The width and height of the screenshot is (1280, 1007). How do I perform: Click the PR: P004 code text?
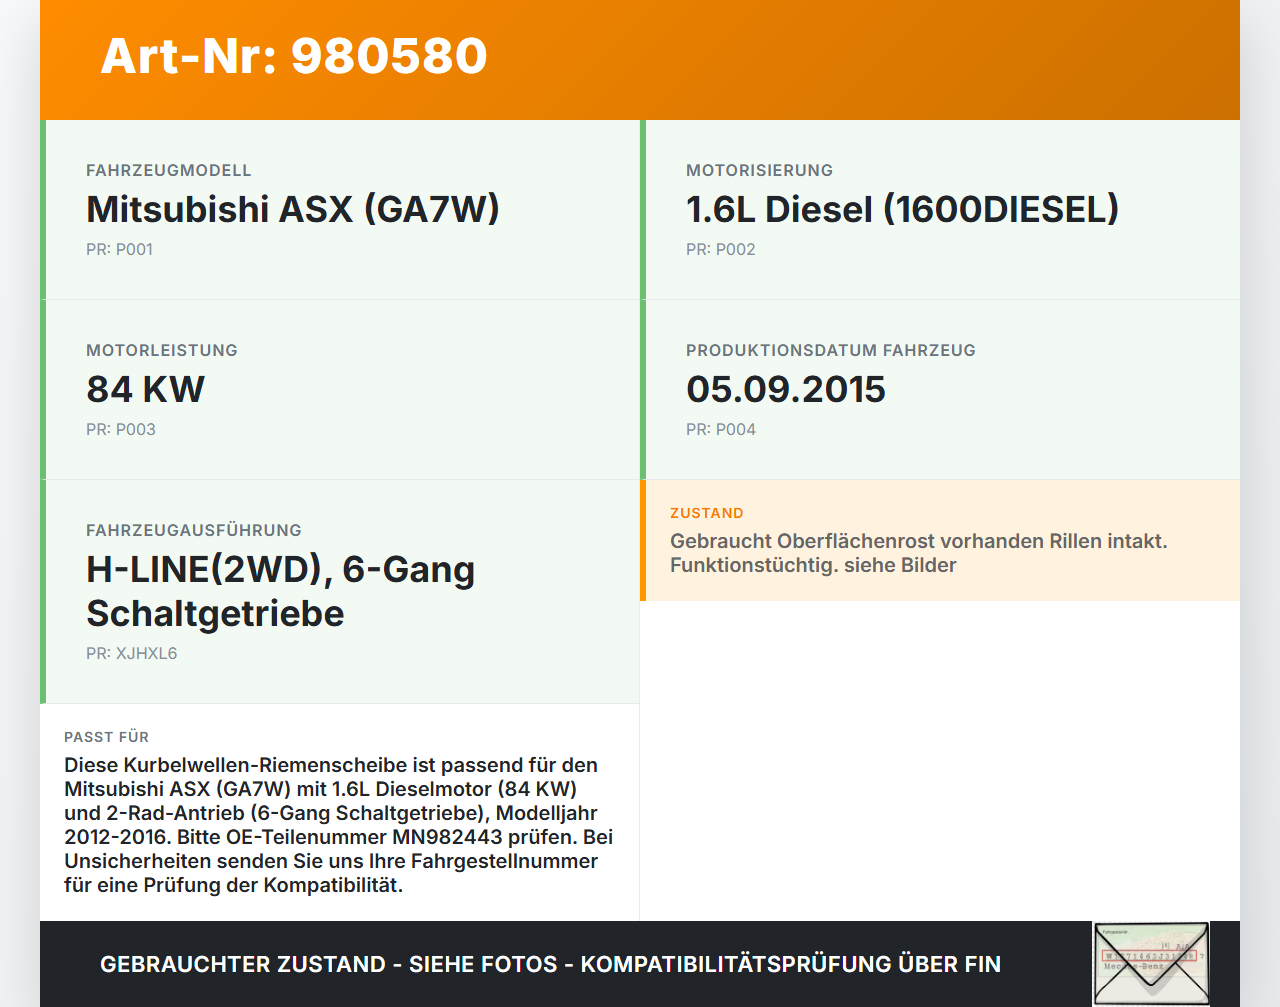coord(721,429)
